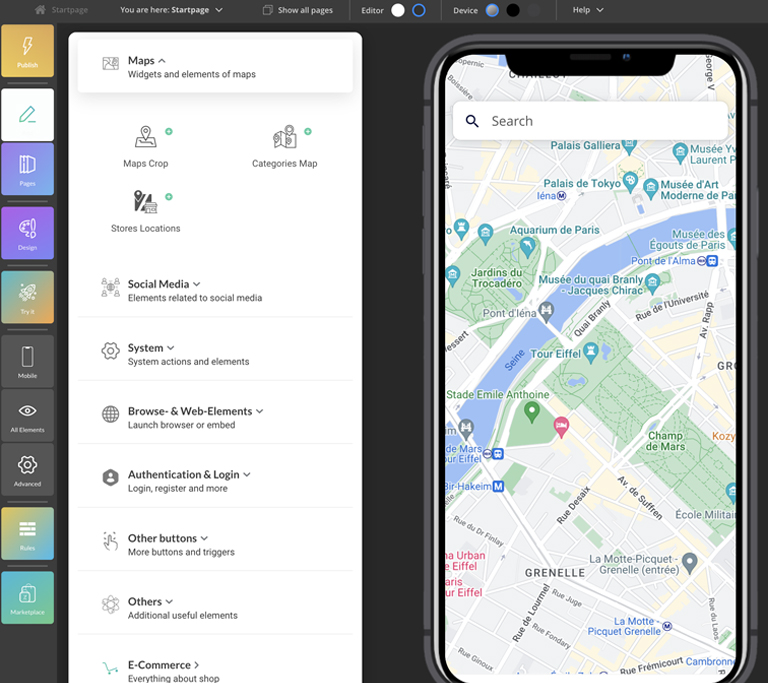Click 'Launch browser or embed' text
Image resolution: width=768 pixels, height=683 pixels.
point(181,425)
